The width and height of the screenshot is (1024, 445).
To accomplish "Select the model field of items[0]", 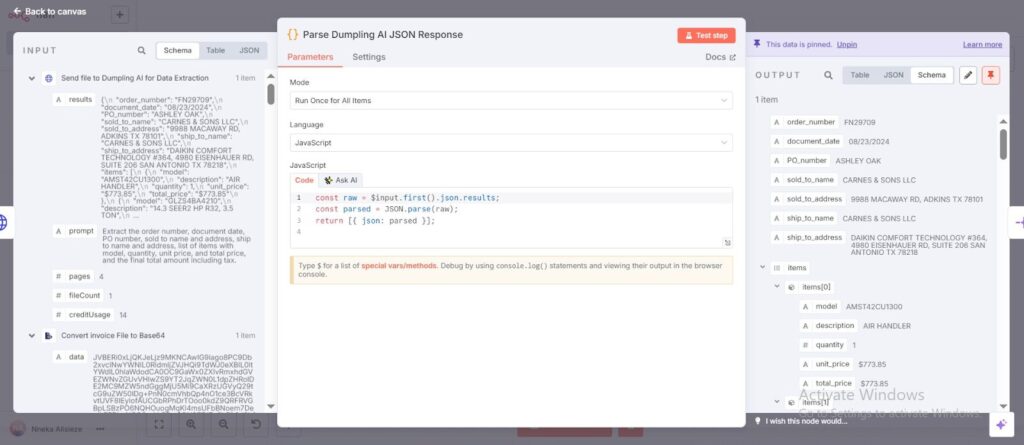I will pyautogui.click(x=820, y=306).
